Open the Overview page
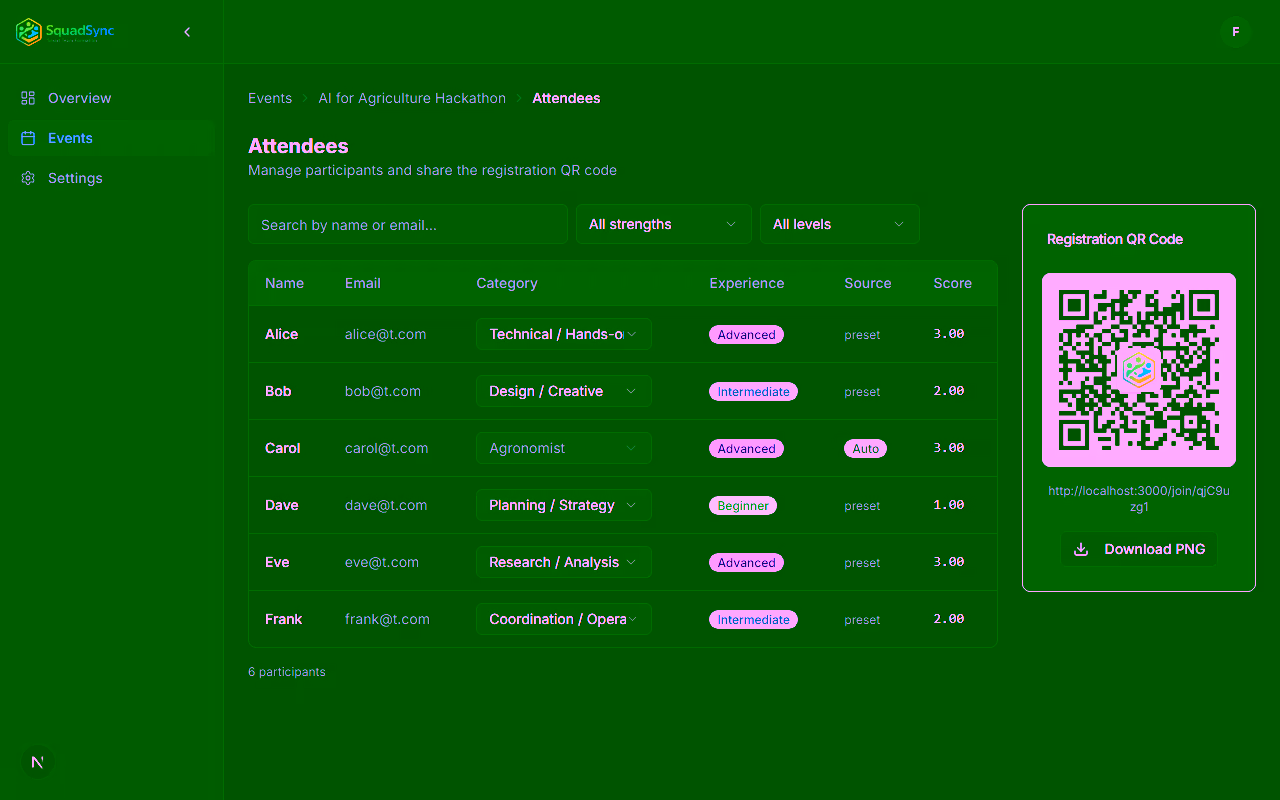Viewport: 1280px width, 800px height. 111,98
